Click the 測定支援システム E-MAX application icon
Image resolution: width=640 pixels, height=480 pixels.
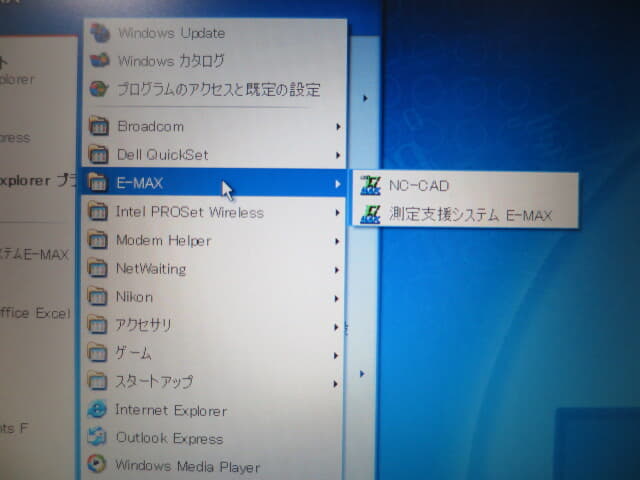click(371, 214)
